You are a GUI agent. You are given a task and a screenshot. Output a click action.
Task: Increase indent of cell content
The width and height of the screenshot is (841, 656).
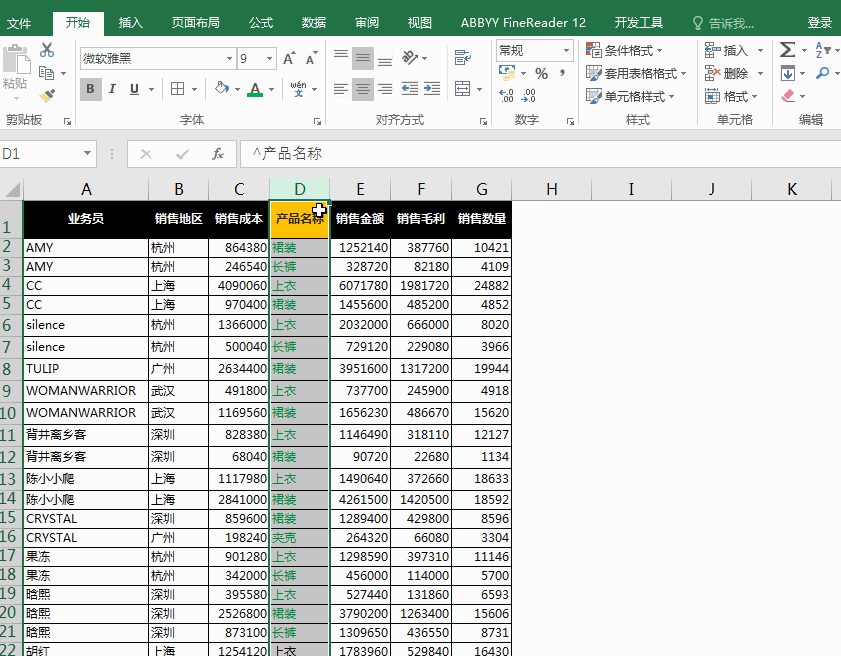click(432, 89)
